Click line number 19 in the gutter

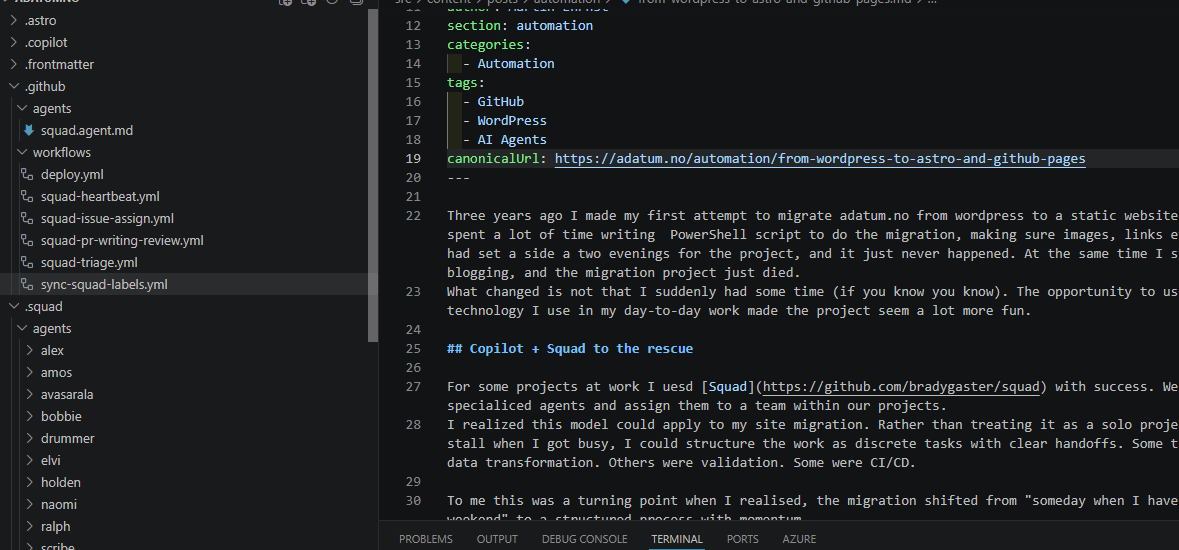pyautogui.click(x=413, y=158)
